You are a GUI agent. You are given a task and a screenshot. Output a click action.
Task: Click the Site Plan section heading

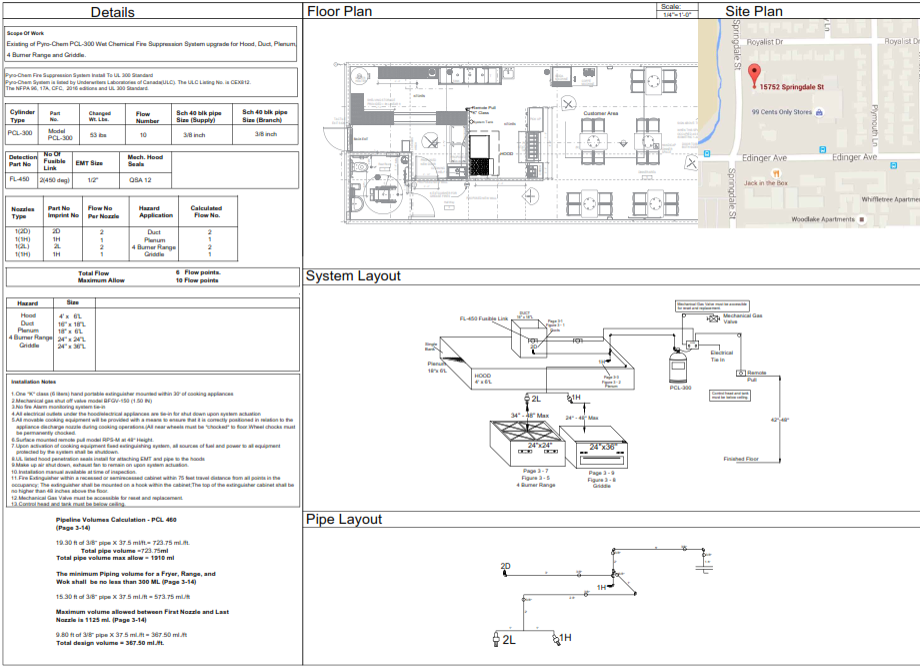755,12
